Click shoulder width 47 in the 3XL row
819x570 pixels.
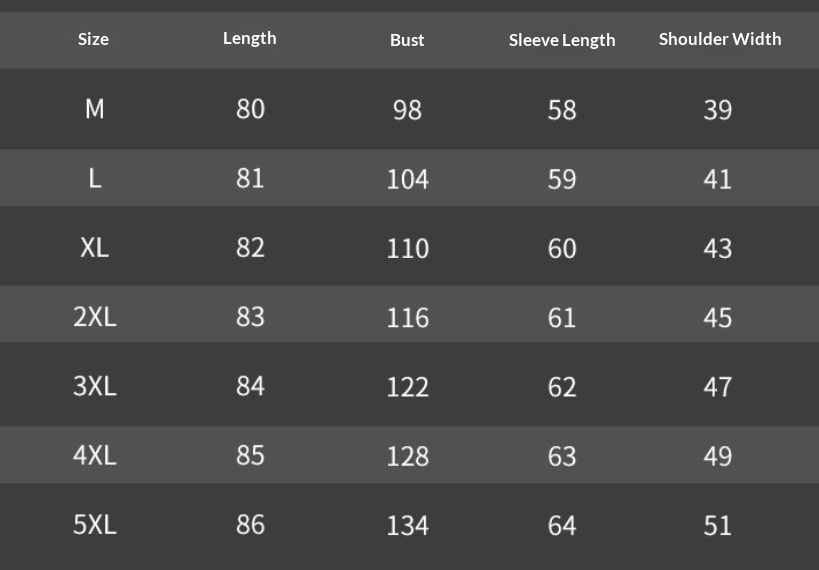coord(718,387)
